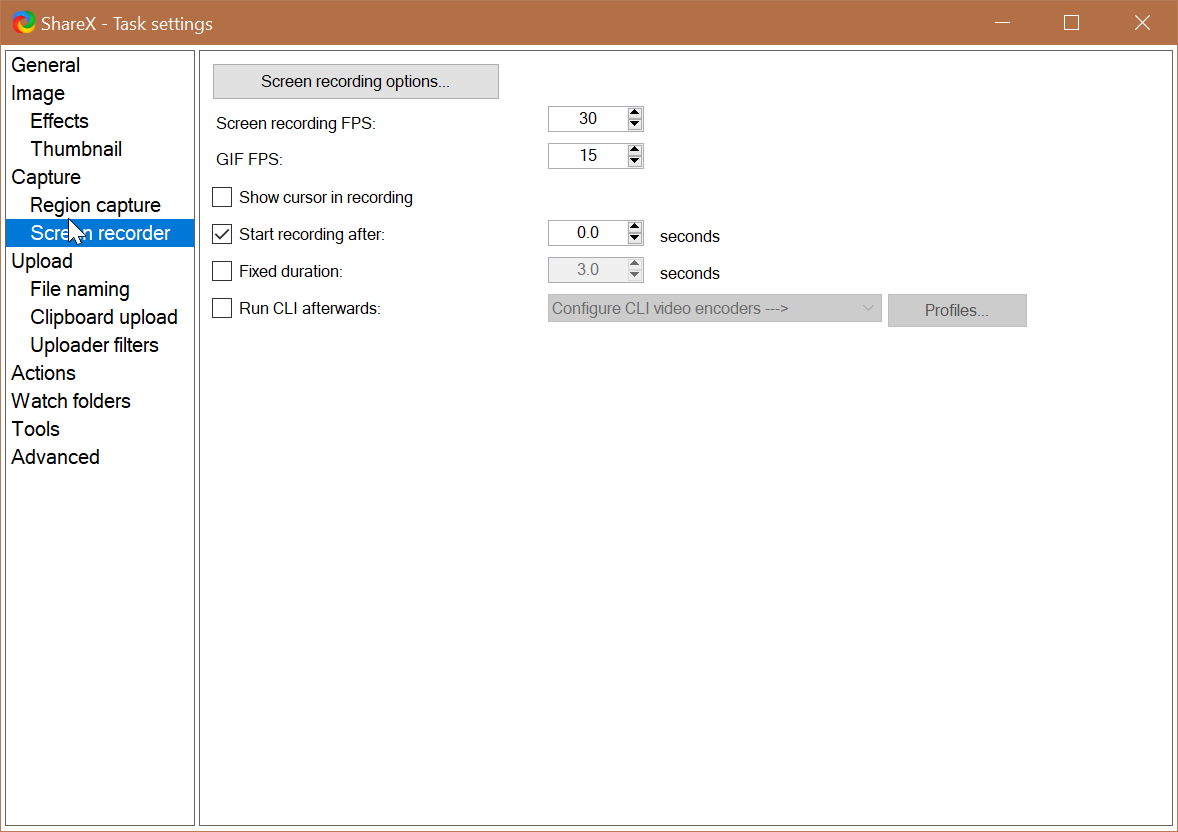Enable the Fixed duration option
This screenshot has width=1178, height=832.
221,270
